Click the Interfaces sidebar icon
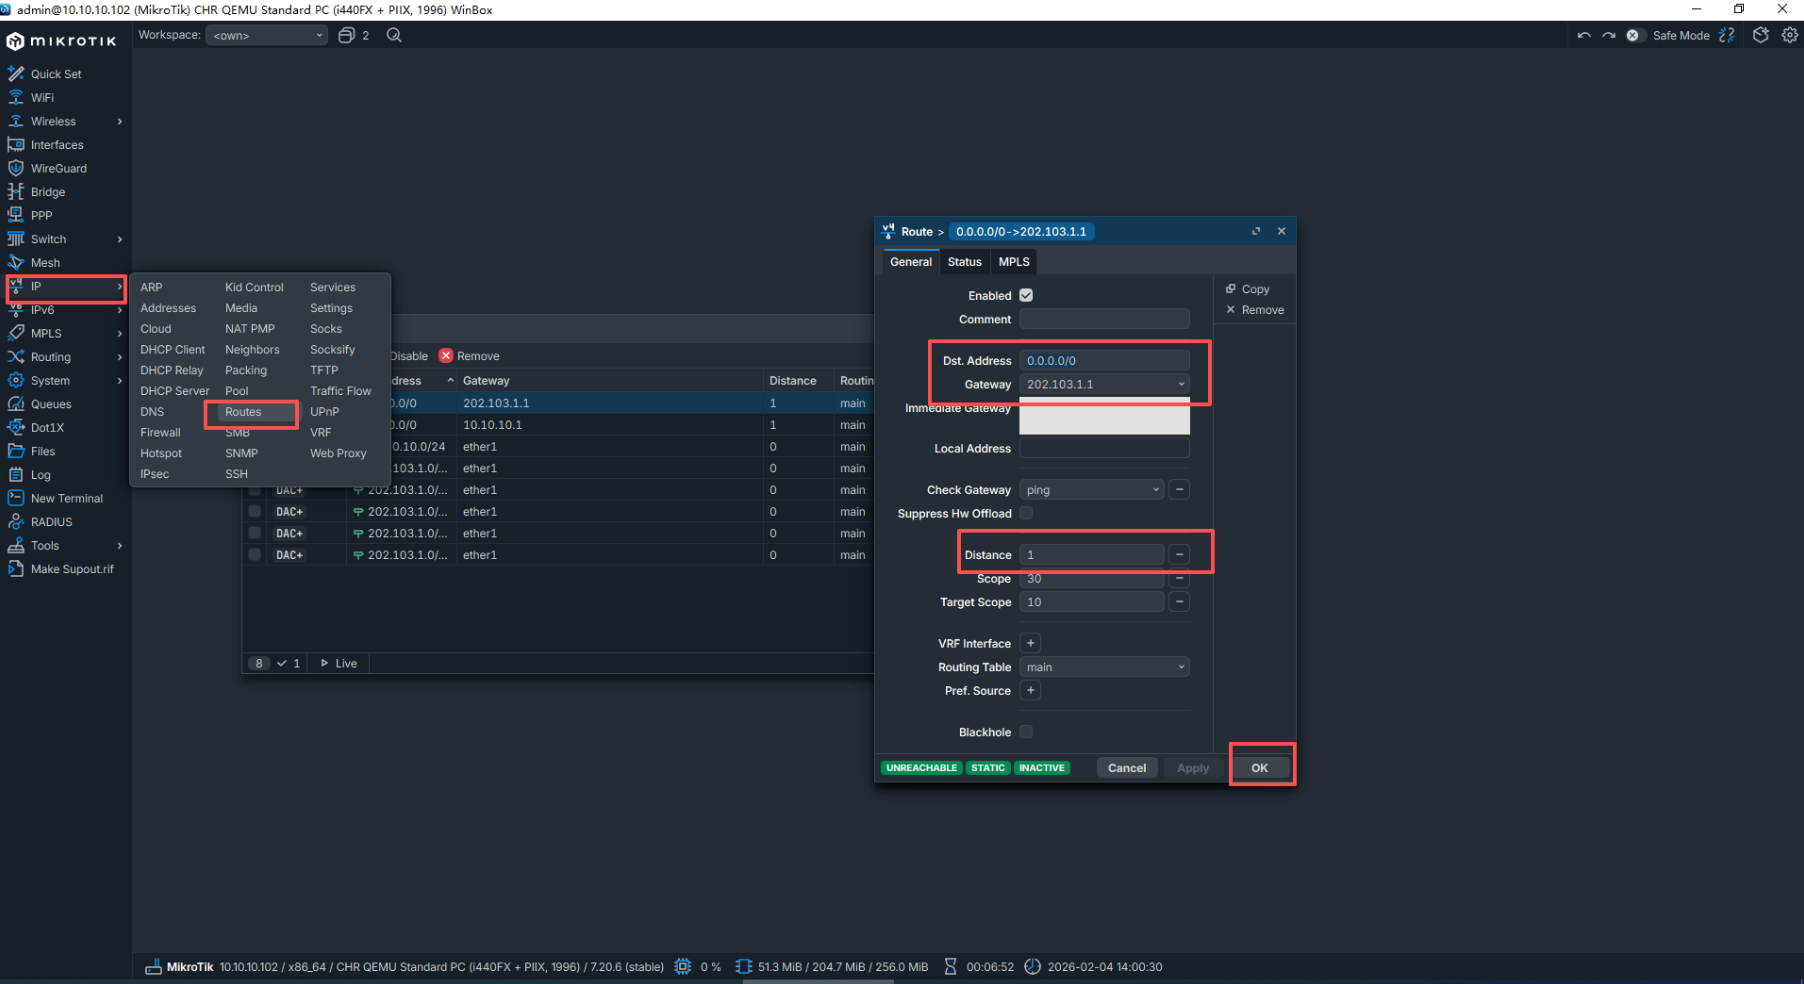Screen dimensions: 1804x984 (x=16, y=145)
